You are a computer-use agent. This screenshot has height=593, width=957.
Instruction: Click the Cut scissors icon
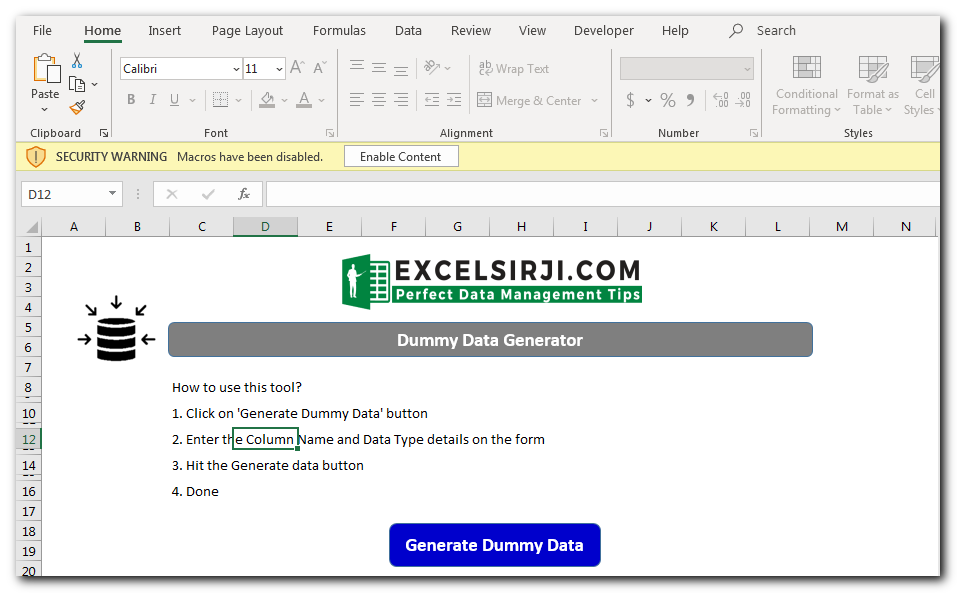pyautogui.click(x=77, y=60)
